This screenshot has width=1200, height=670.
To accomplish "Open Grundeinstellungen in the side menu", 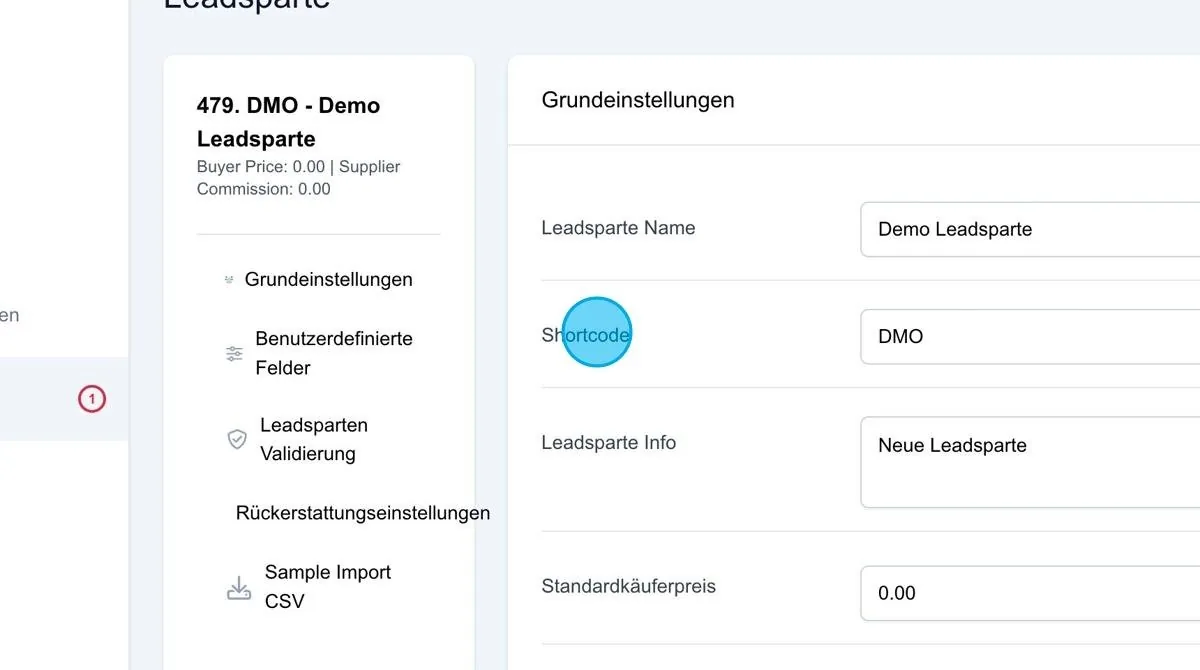I will 328,279.
